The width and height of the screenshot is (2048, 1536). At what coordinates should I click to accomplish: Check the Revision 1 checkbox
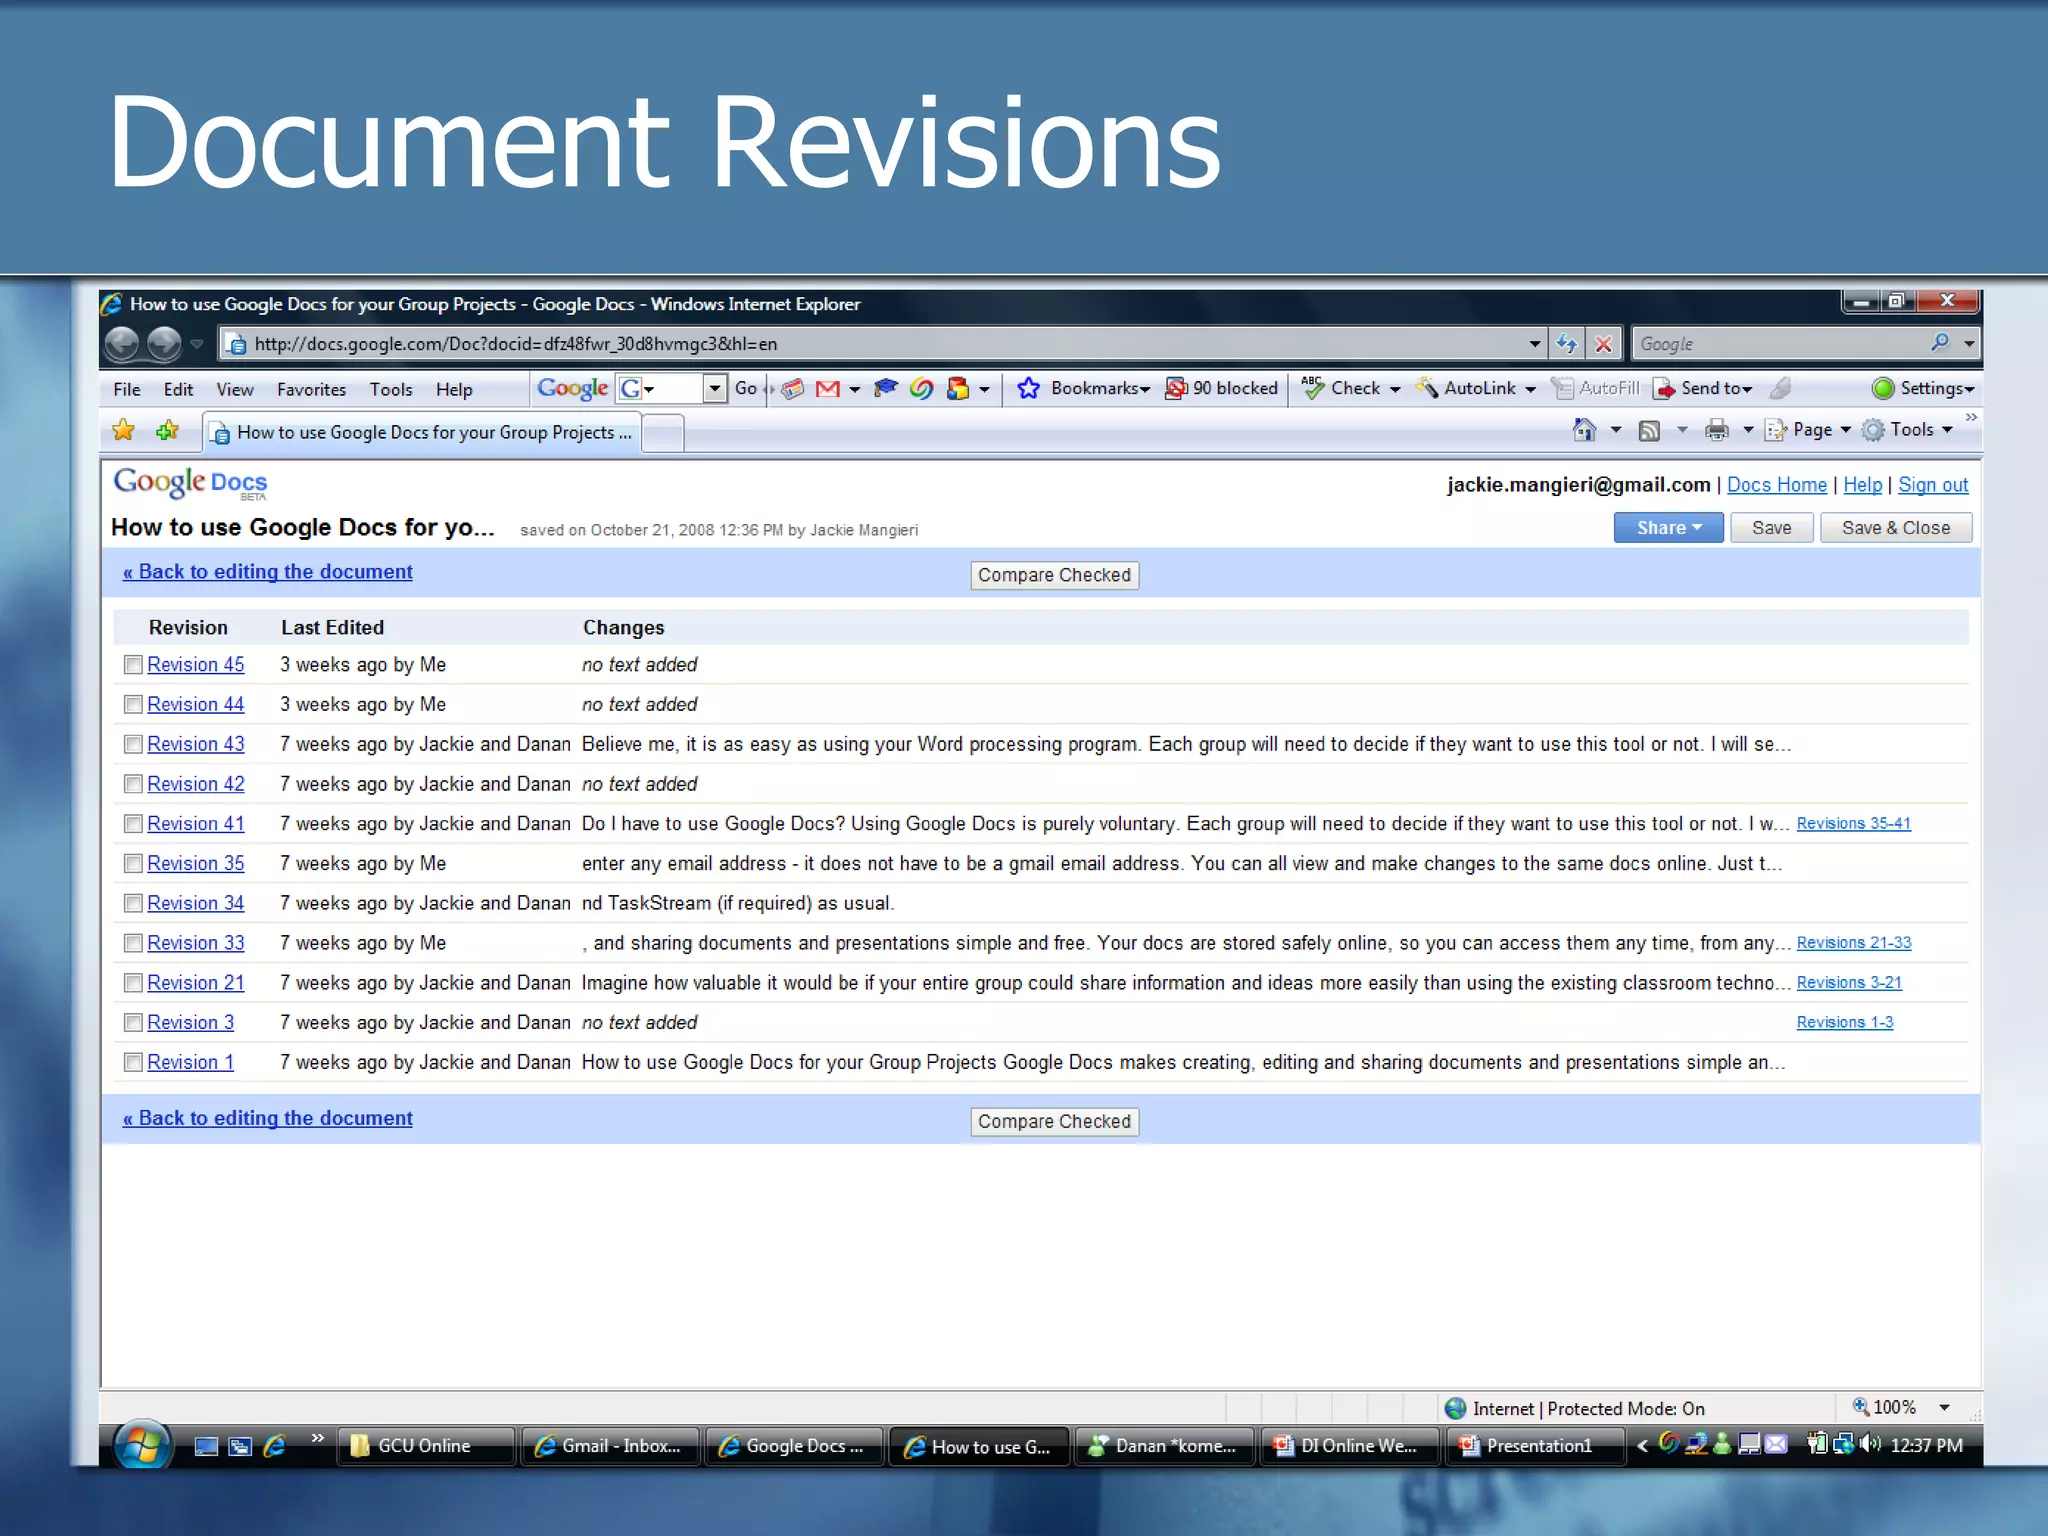[133, 1063]
